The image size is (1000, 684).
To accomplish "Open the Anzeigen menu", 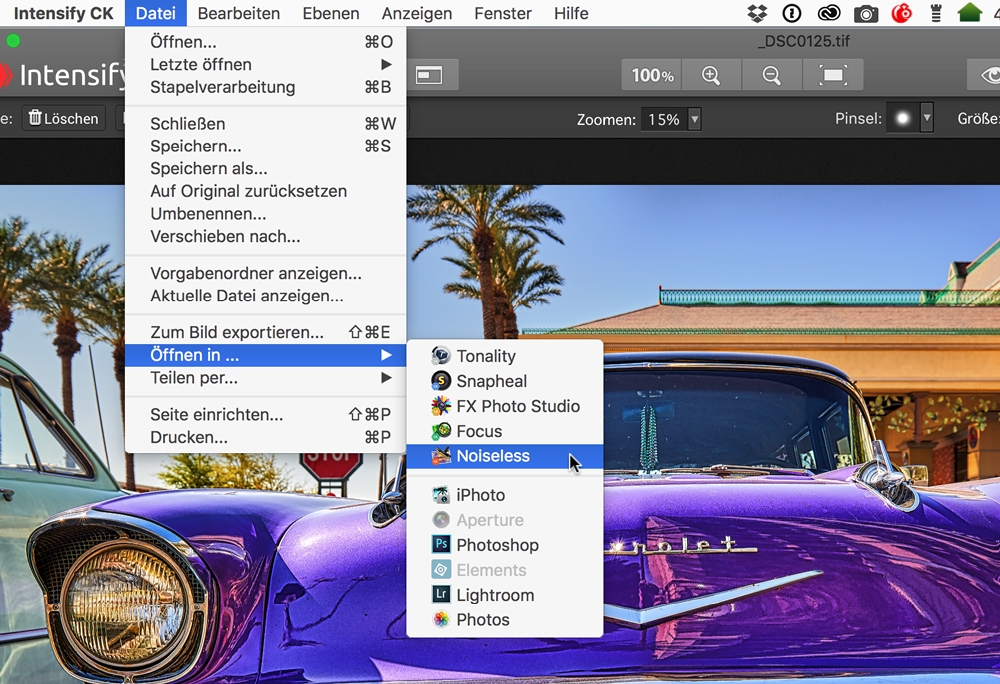I will [x=416, y=13].
